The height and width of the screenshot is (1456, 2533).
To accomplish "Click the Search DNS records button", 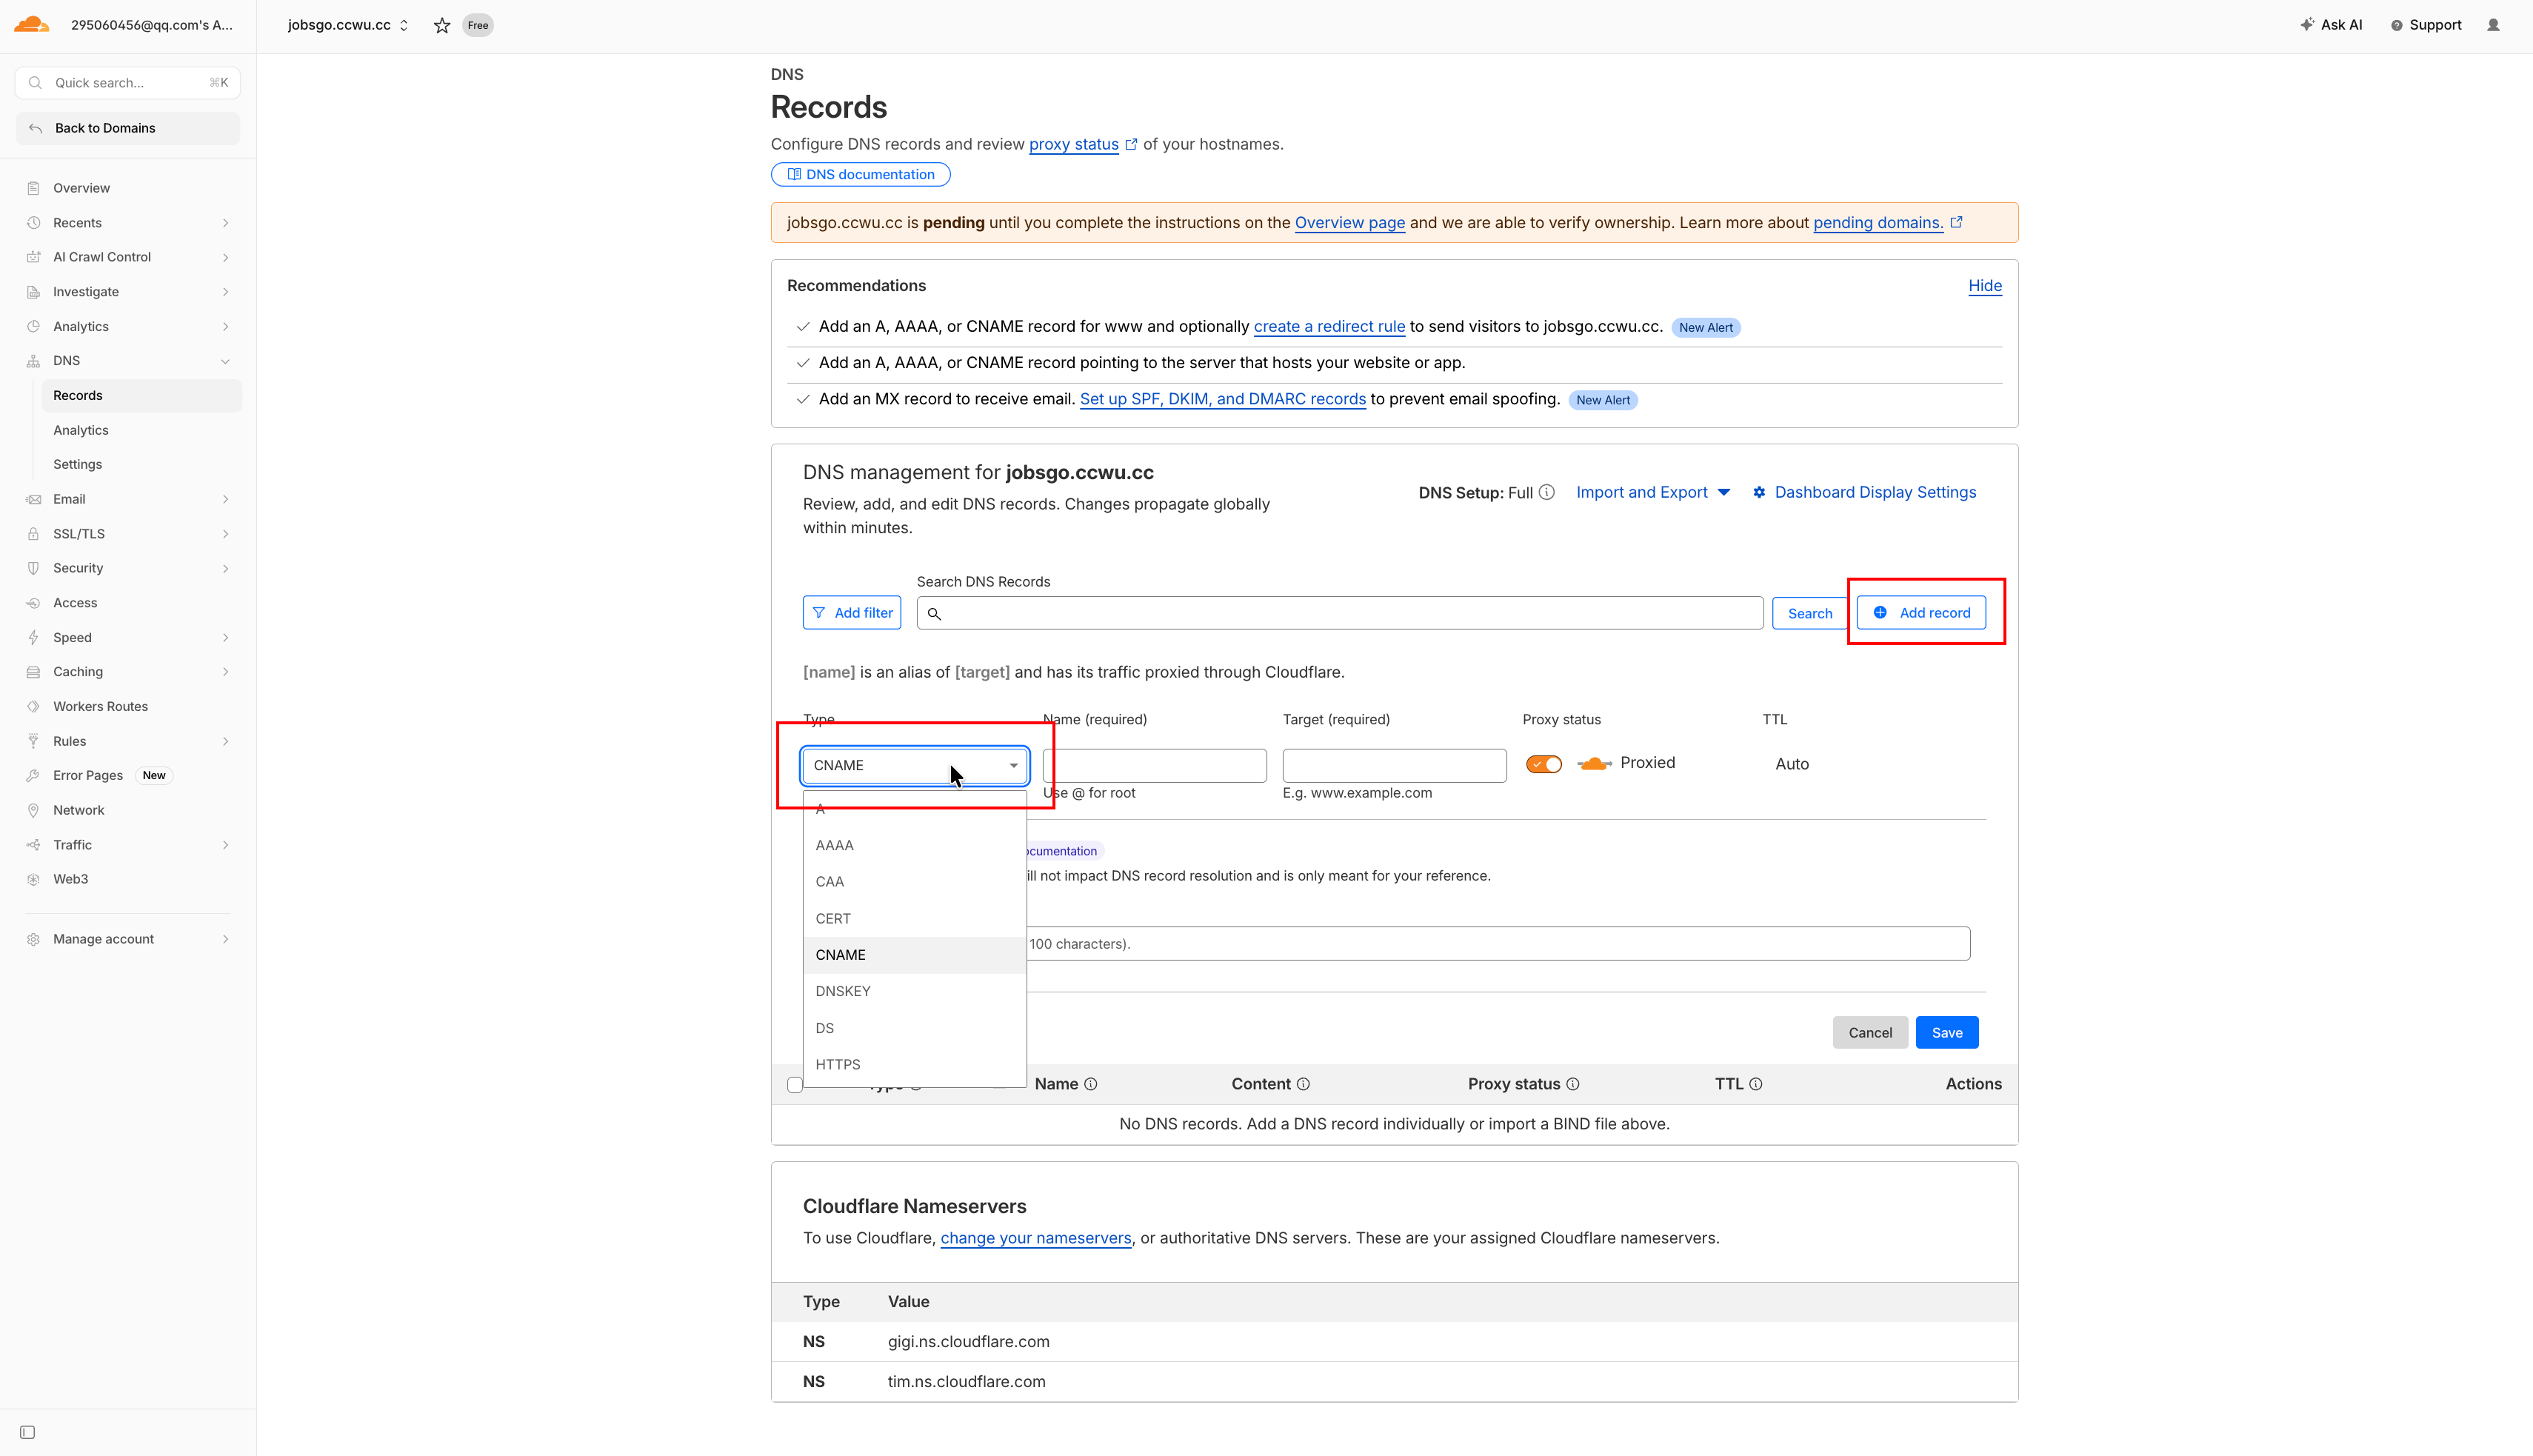I will tap(1810, 613).
